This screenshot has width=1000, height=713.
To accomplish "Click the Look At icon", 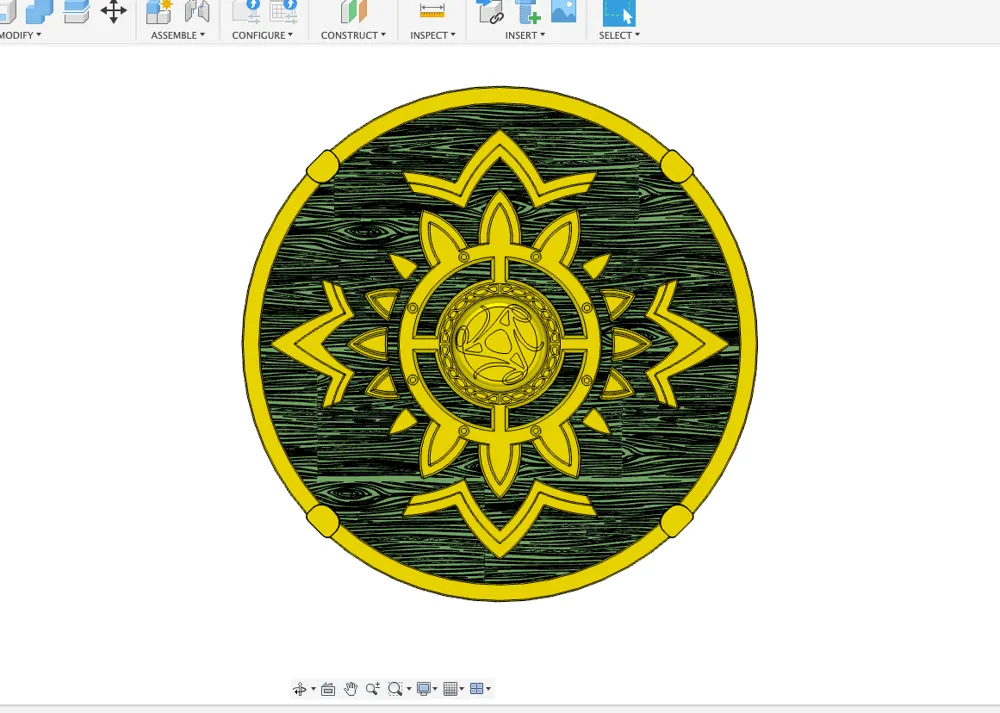I will [x=328, y=688].
